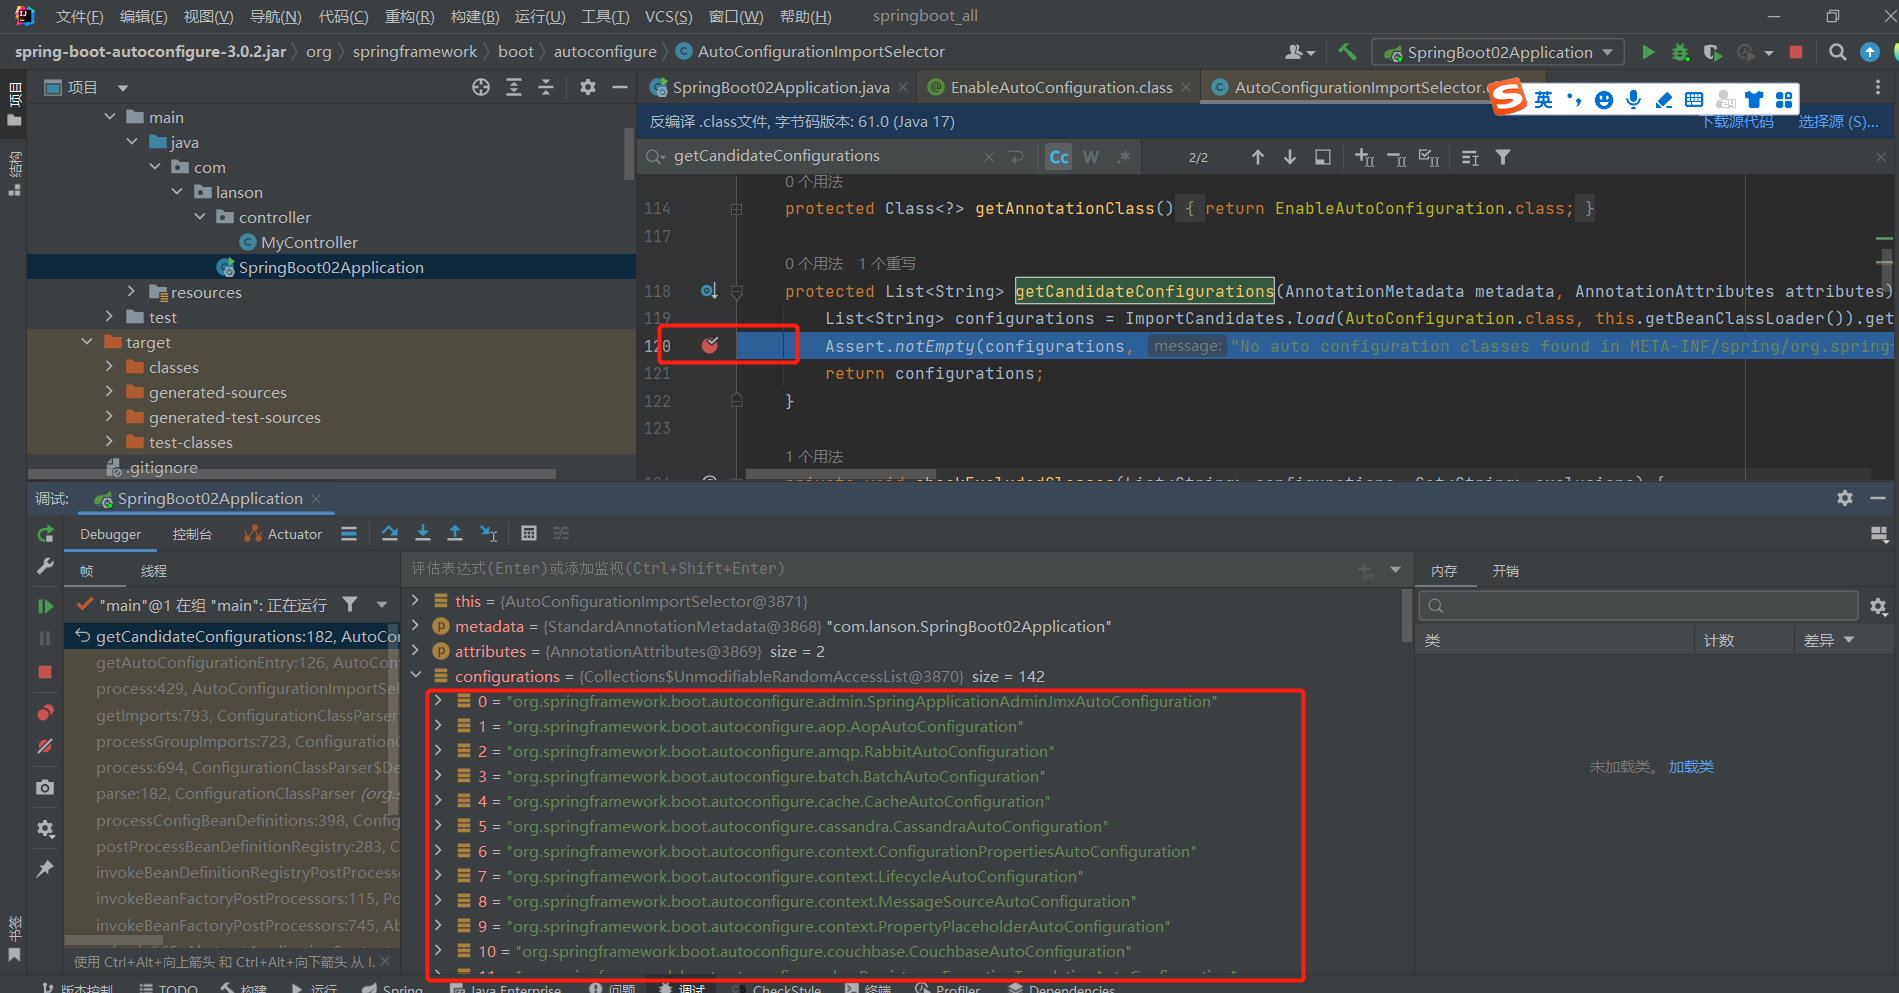Click 加载类 load classes link
Image resolution: width=1899 pixels, height=993 pixels.
click(1691, 766)
